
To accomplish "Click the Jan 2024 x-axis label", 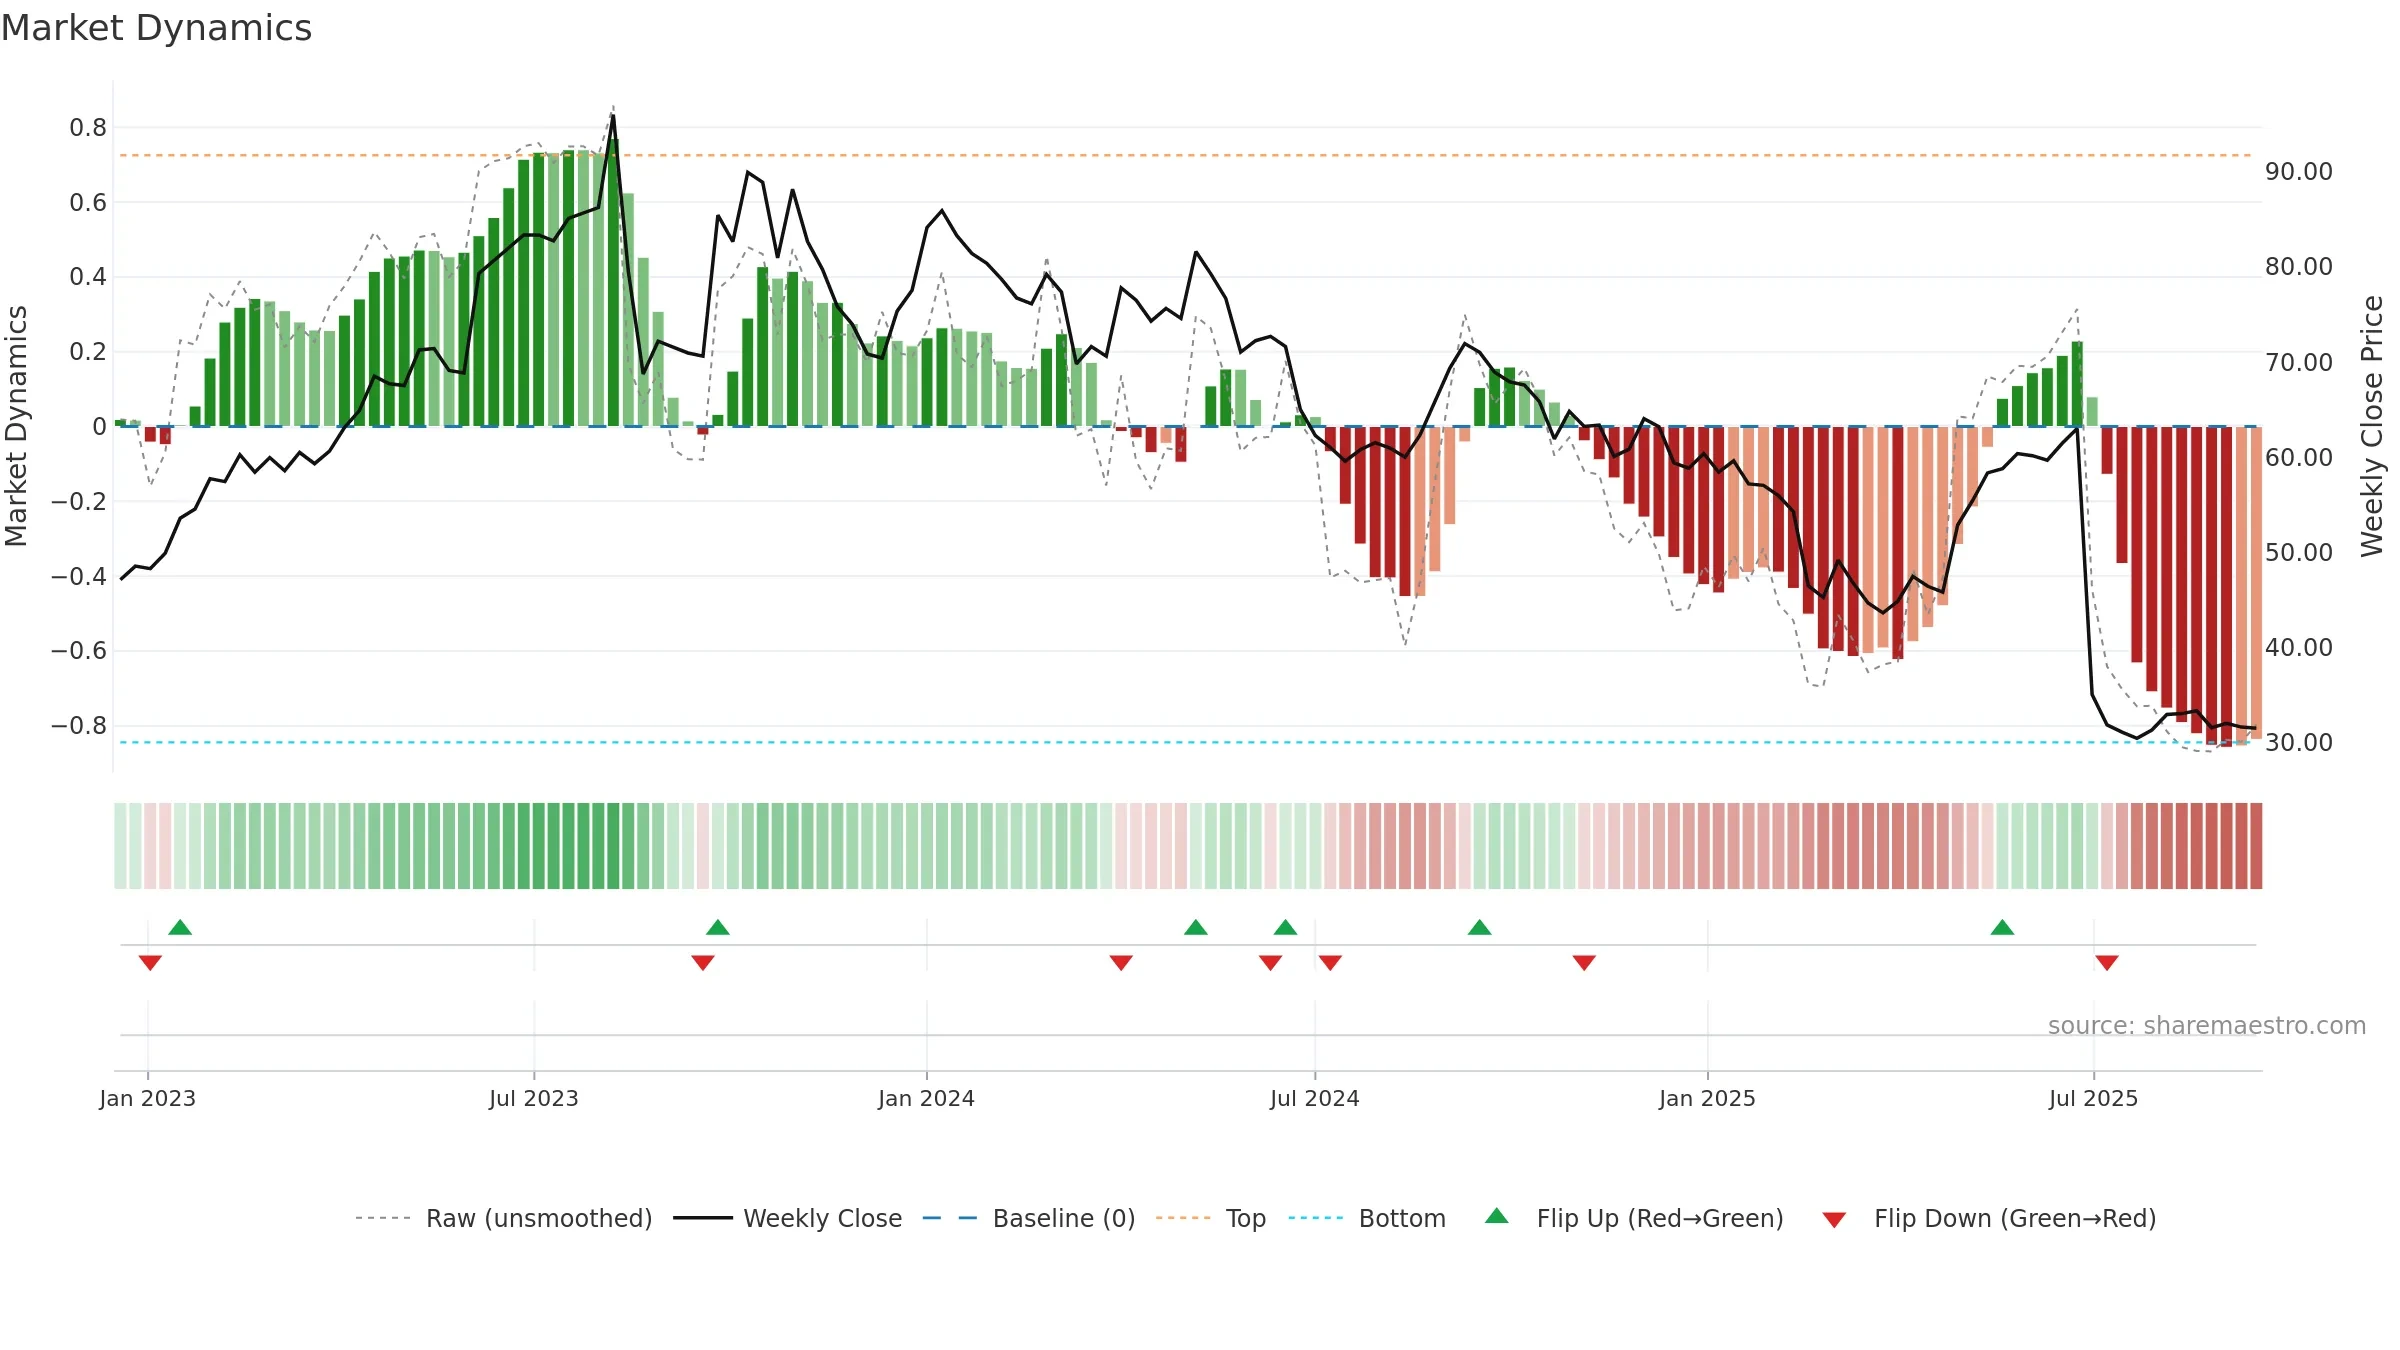I will (x=927, y=1098).
